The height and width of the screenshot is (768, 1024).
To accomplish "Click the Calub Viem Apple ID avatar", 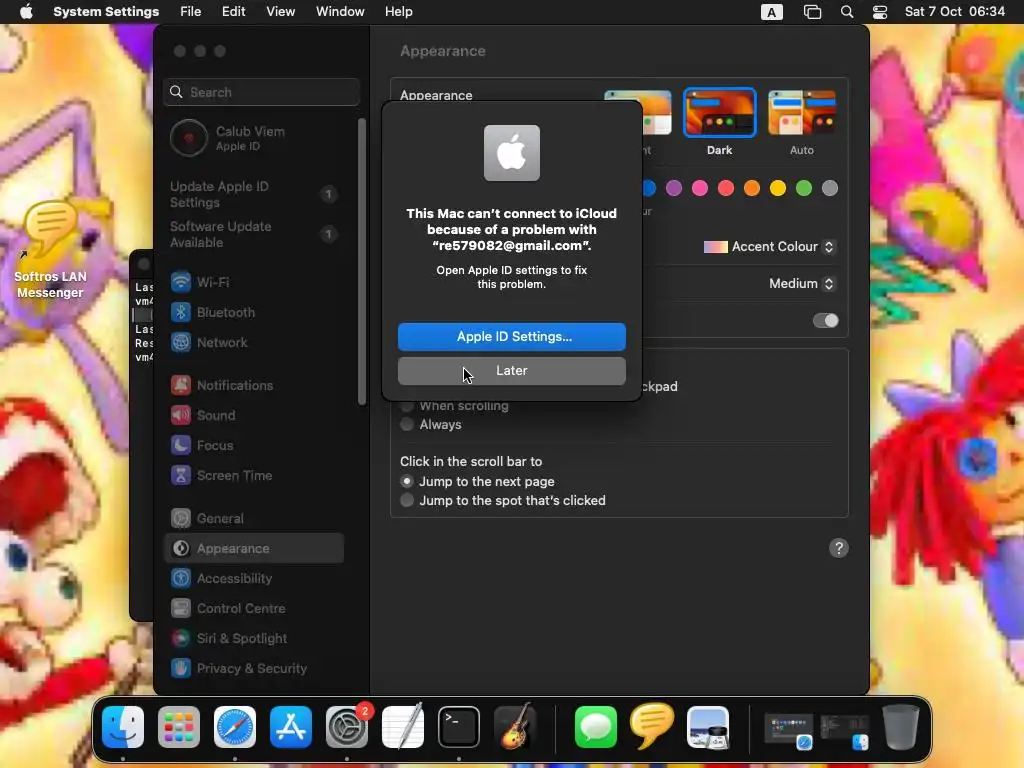I will tap(189, 138).
